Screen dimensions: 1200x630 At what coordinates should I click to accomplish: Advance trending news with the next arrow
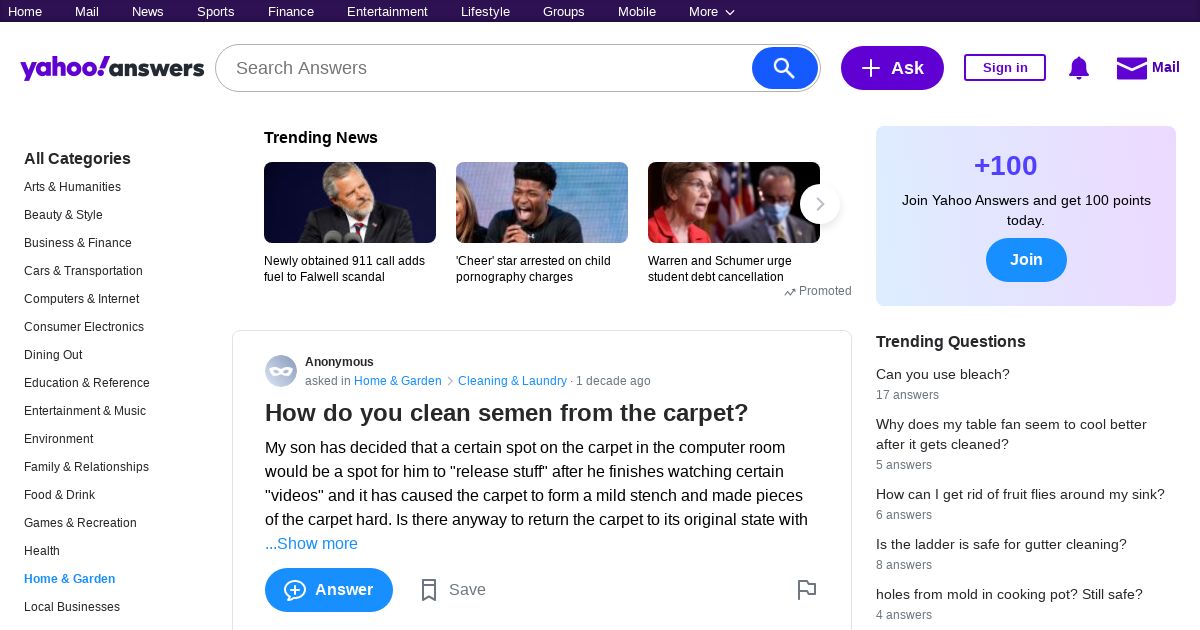point(820,204)
